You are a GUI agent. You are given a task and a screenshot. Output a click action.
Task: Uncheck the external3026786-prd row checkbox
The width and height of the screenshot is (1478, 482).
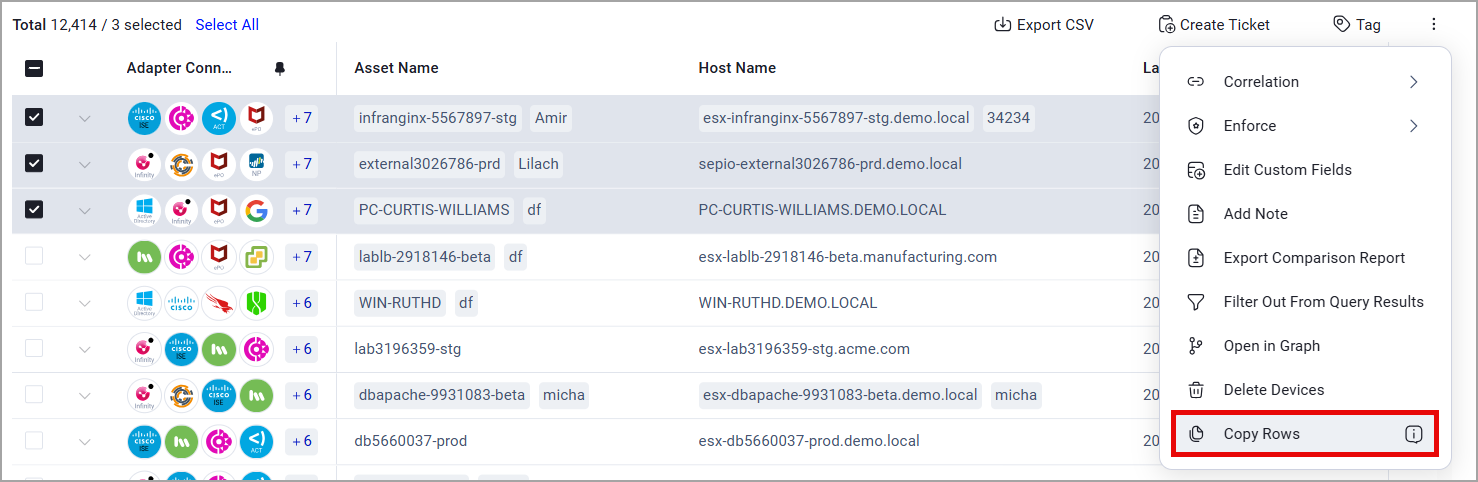[34, 164]
